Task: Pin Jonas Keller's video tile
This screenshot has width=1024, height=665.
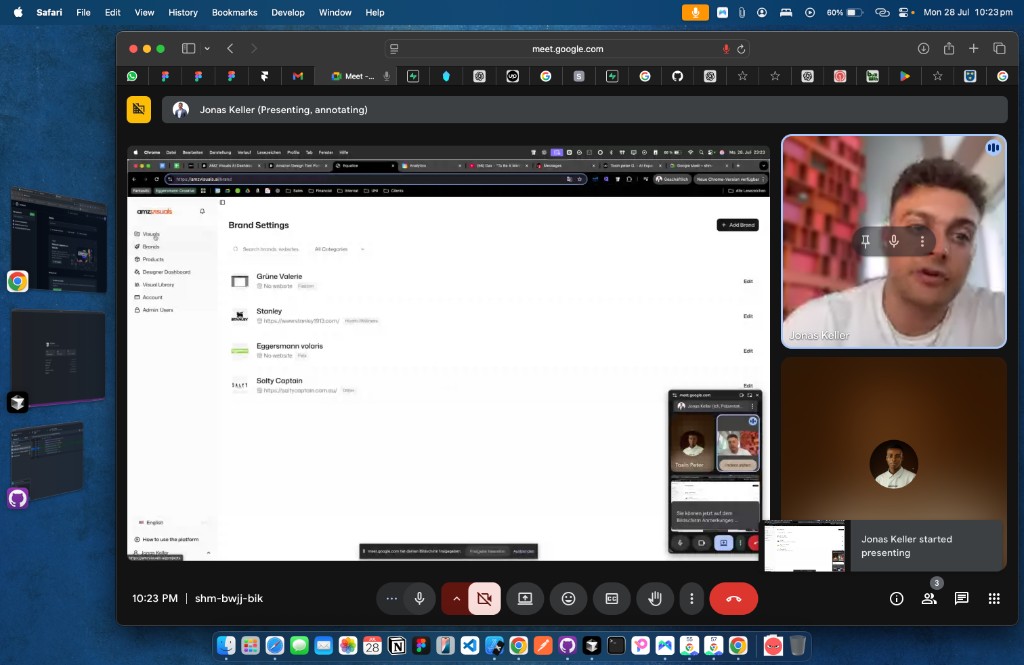Action: [x=865, y=241]
